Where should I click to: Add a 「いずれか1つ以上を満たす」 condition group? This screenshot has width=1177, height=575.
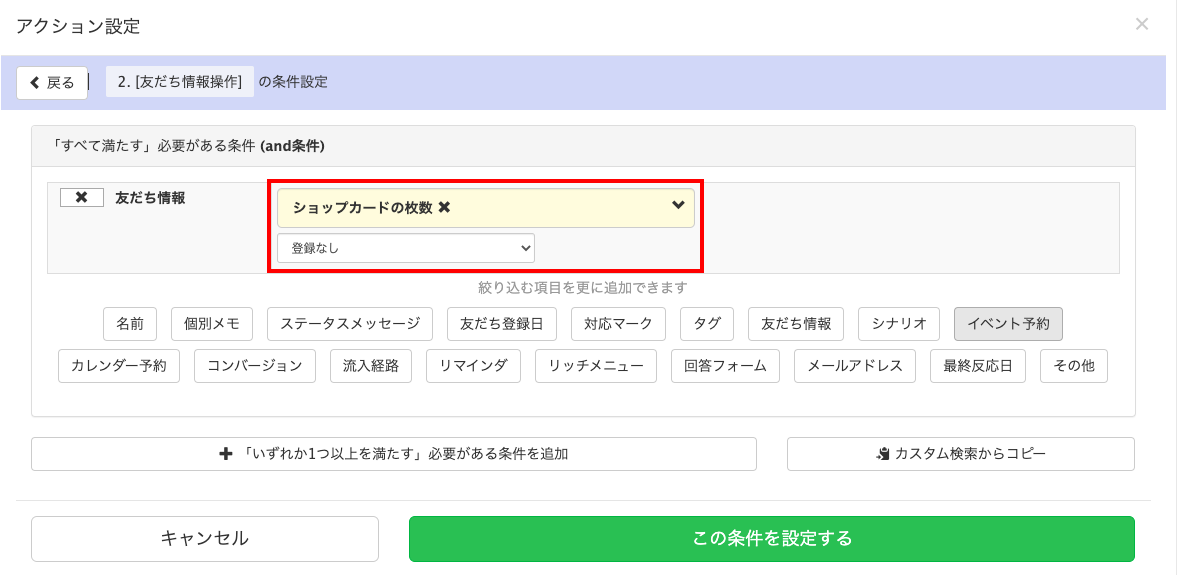click(394, 454)
